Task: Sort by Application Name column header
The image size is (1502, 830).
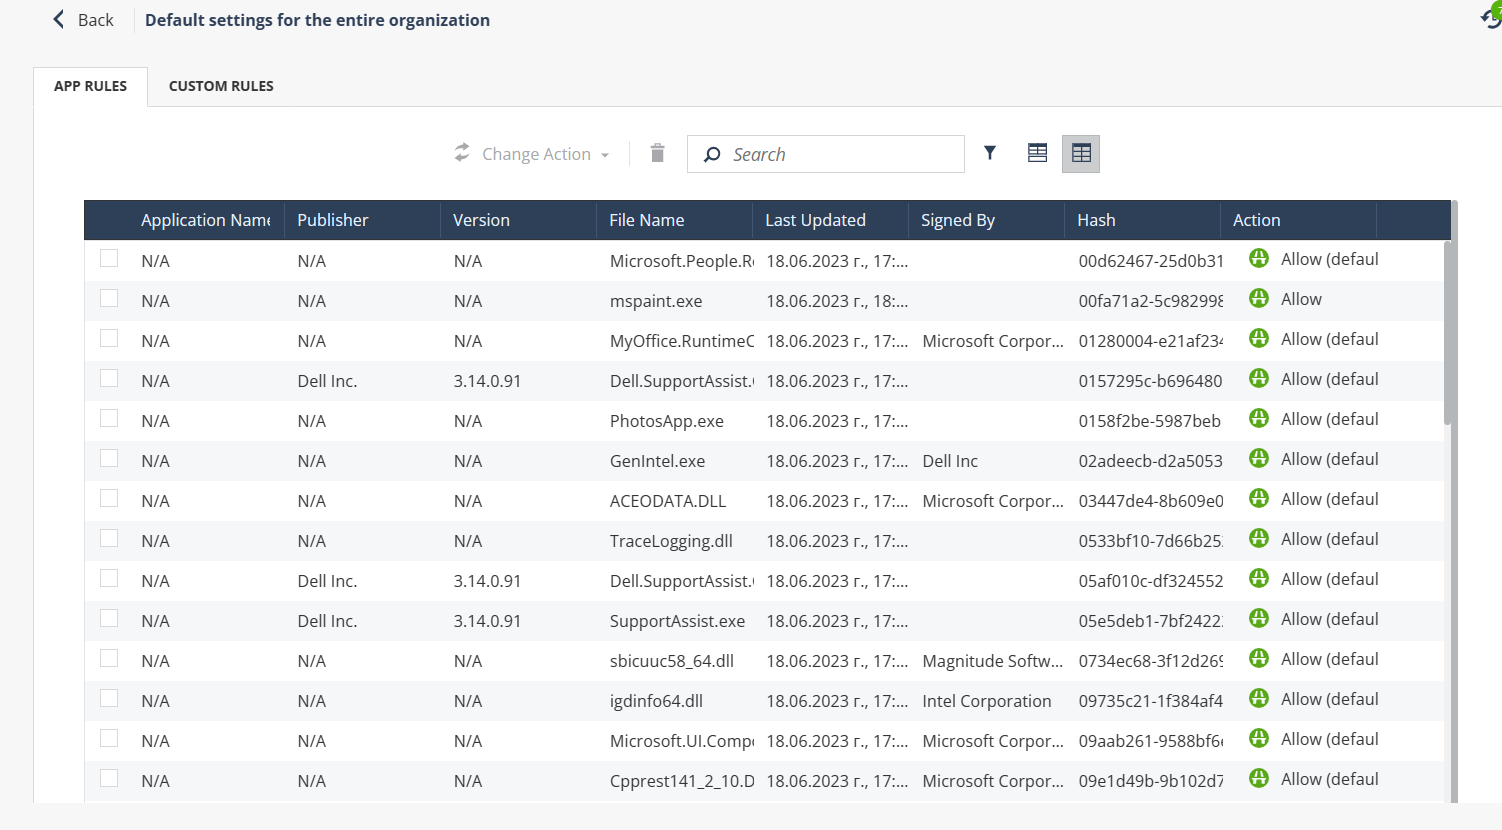Action: [206, 220]
